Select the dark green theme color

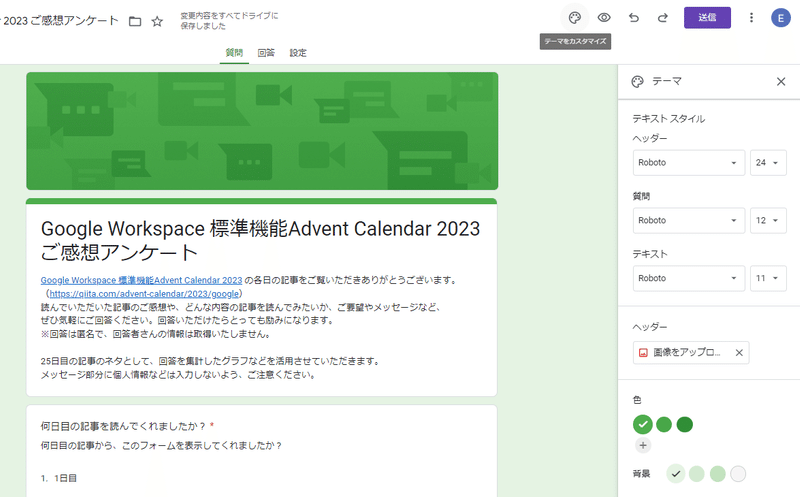(685, 425)
